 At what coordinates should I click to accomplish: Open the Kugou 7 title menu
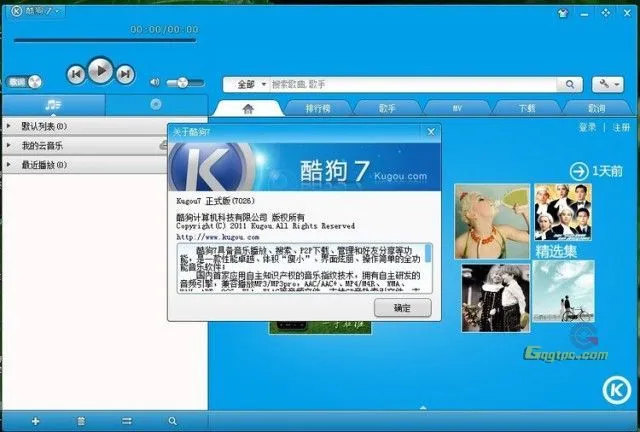pos(36,11)
